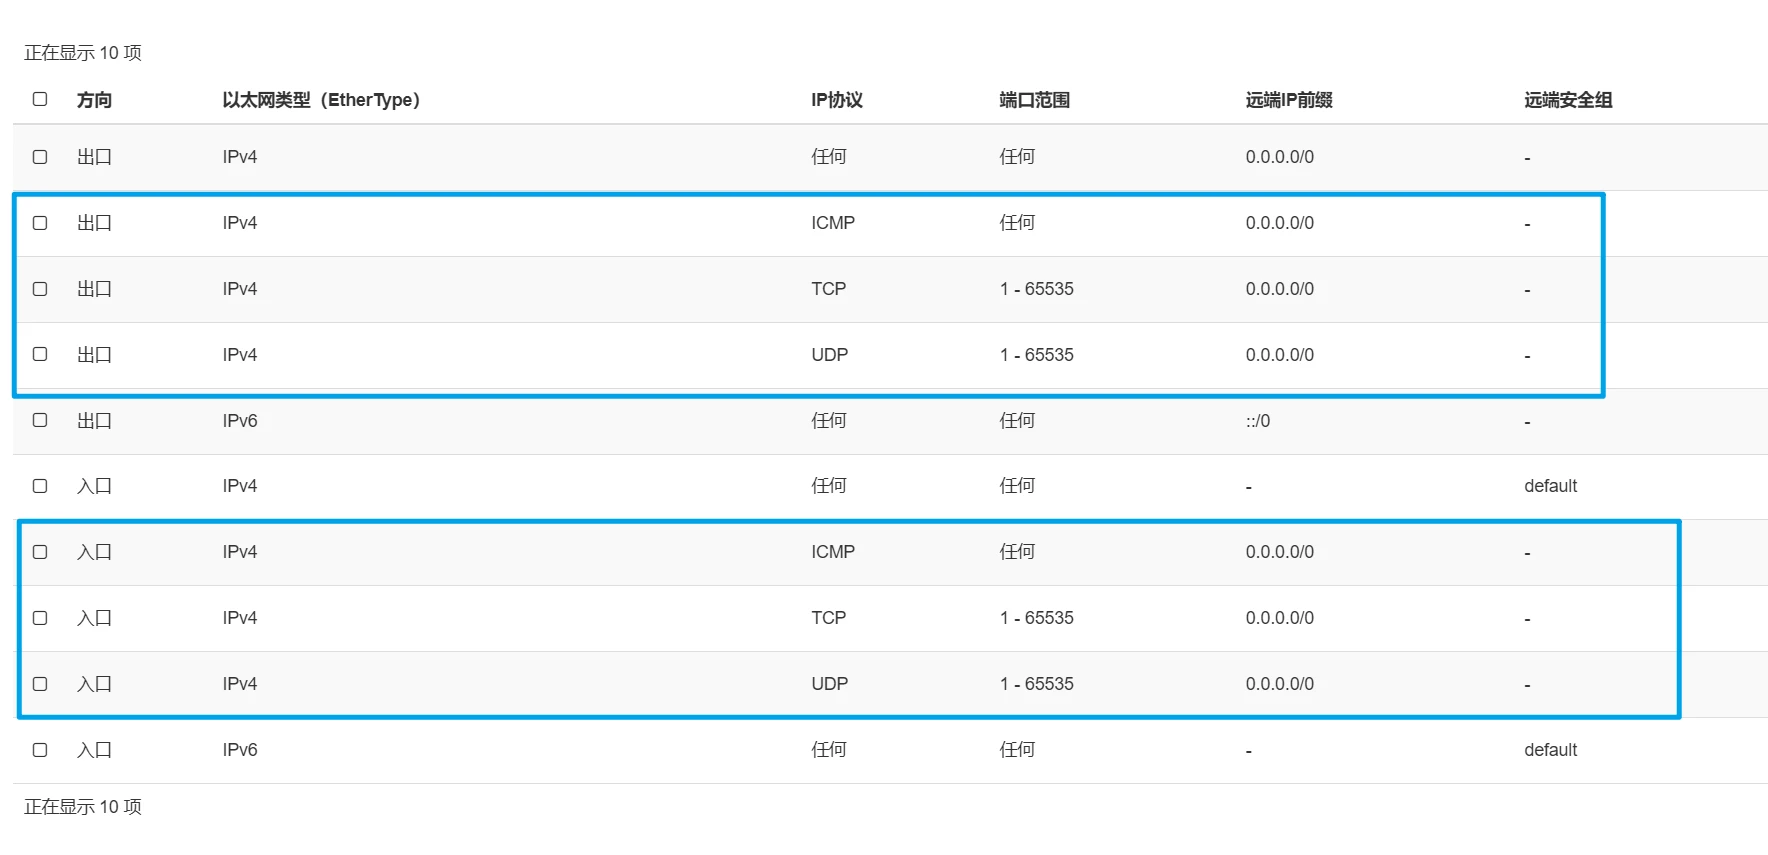
Task: Select the egress IPv4 ICMP rule checkbox
Action: click(40, 223)
